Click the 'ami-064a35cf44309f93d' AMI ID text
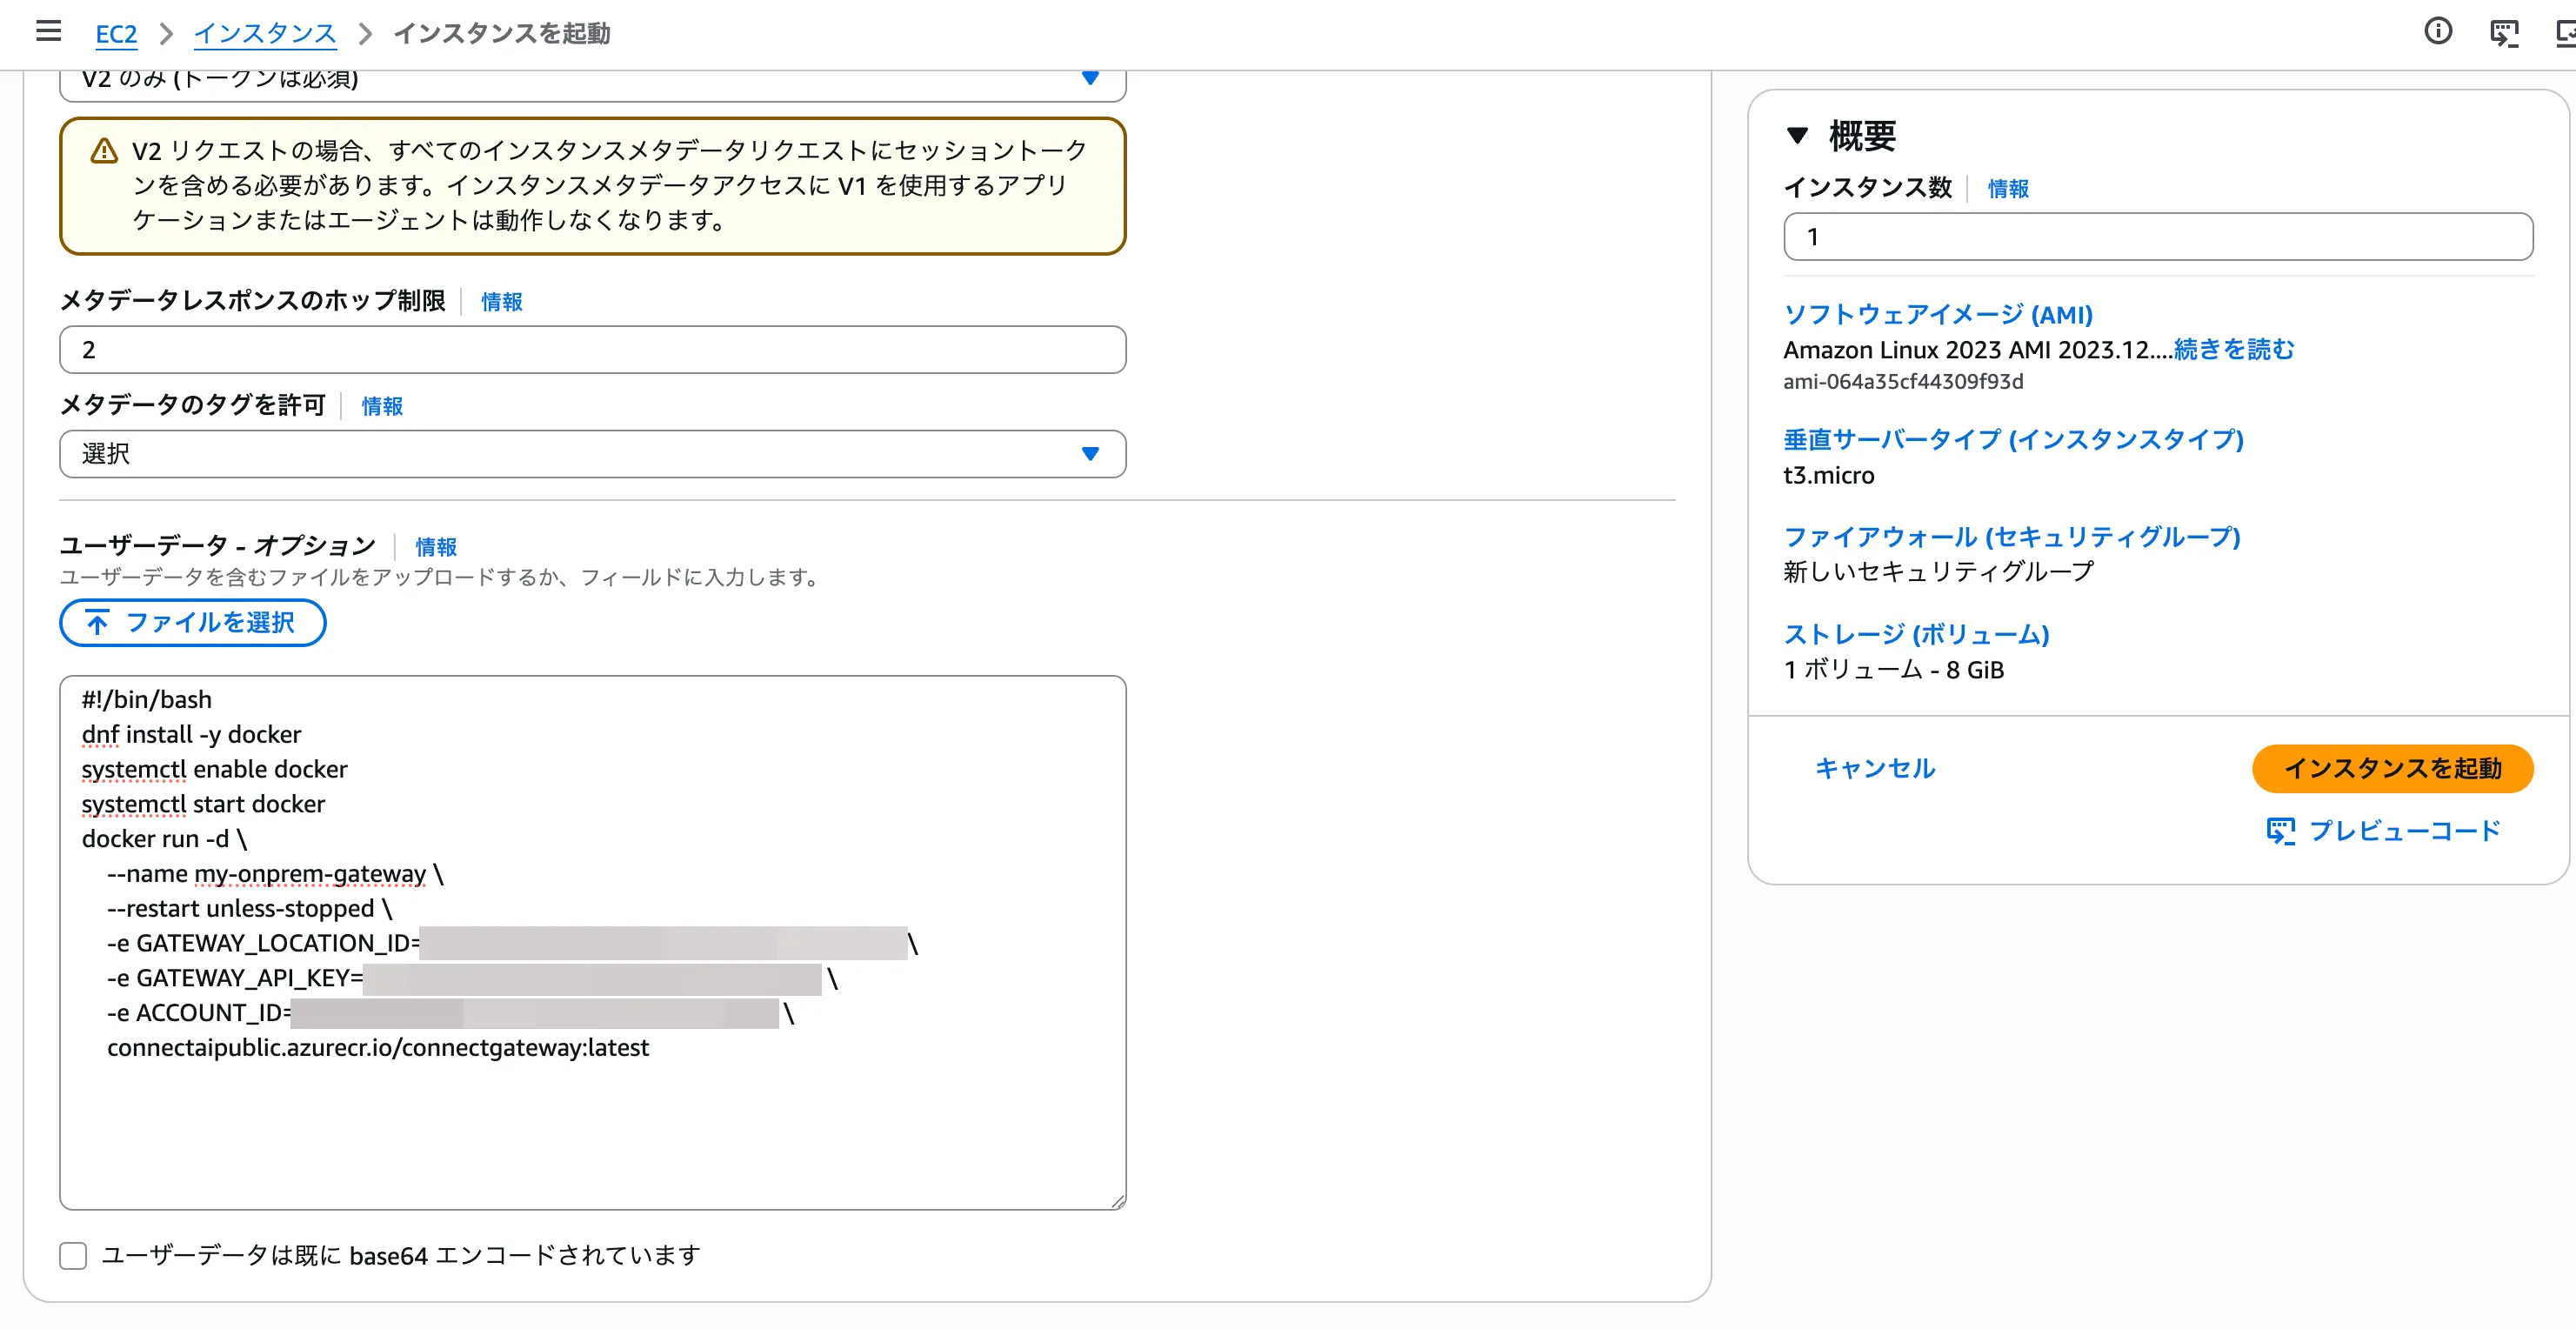The height and width of the screenshot is (1329, 2576). [x=1903, y=381]
